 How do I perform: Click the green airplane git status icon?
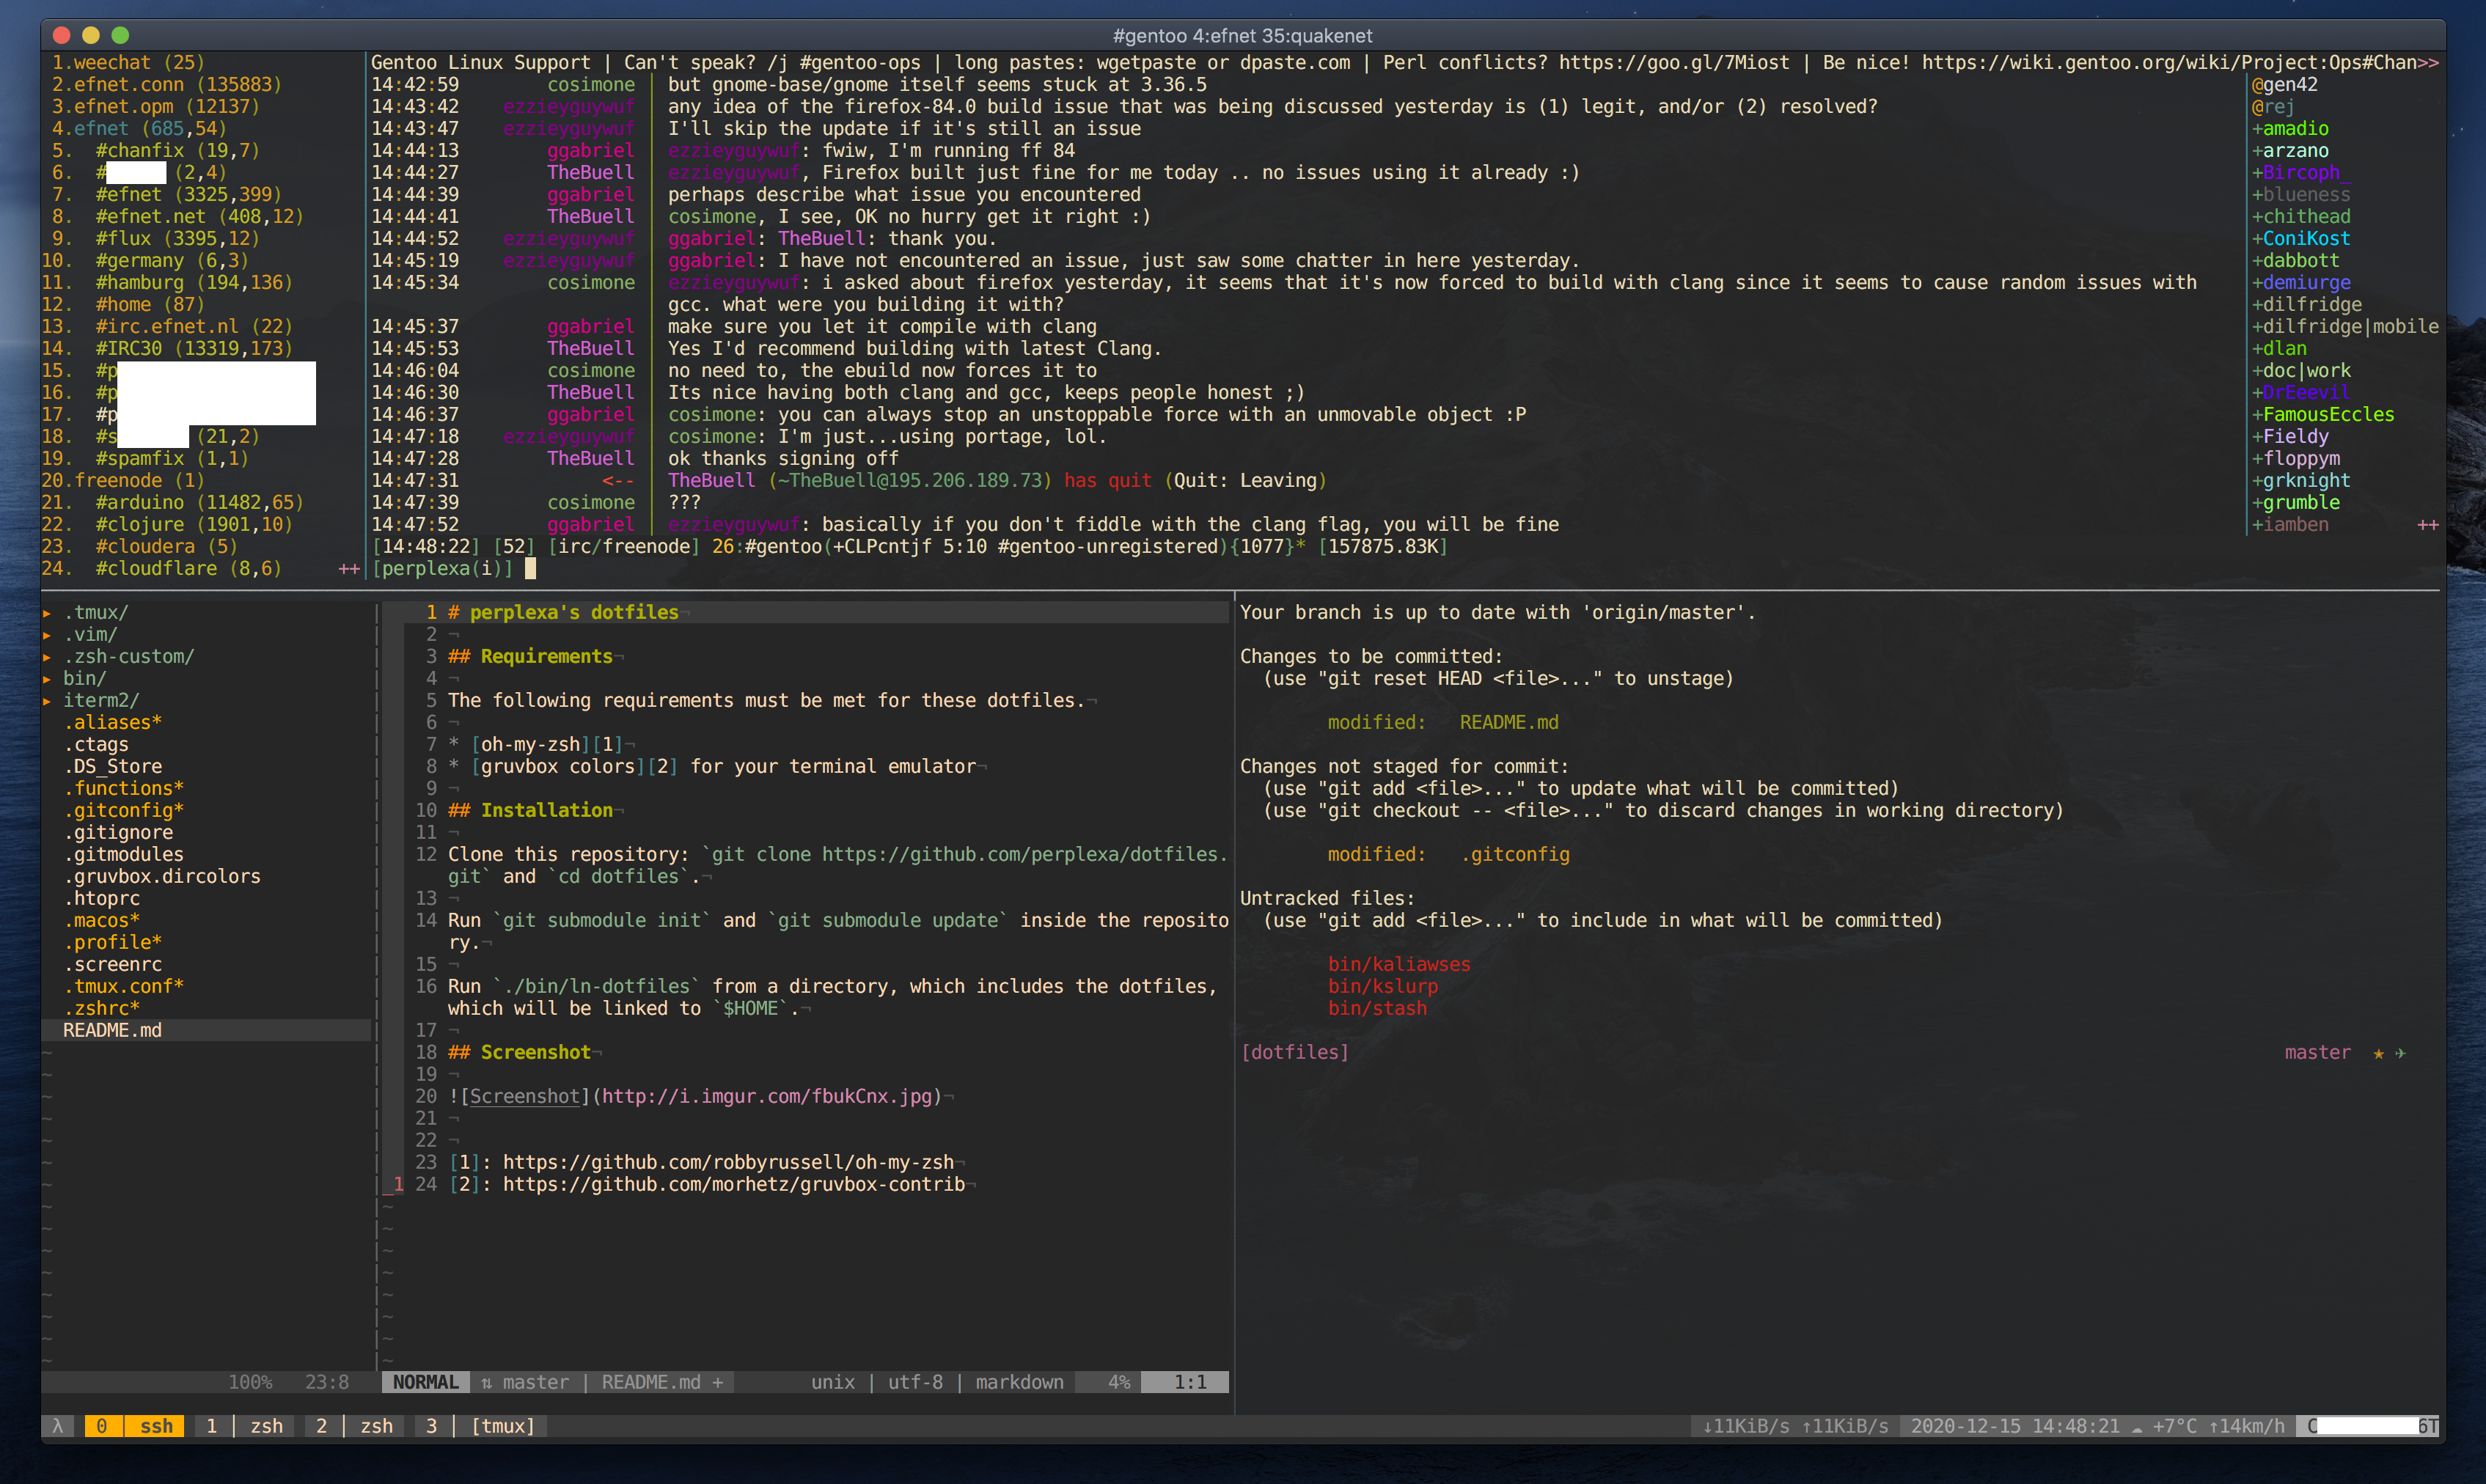coord(2400,1053)
